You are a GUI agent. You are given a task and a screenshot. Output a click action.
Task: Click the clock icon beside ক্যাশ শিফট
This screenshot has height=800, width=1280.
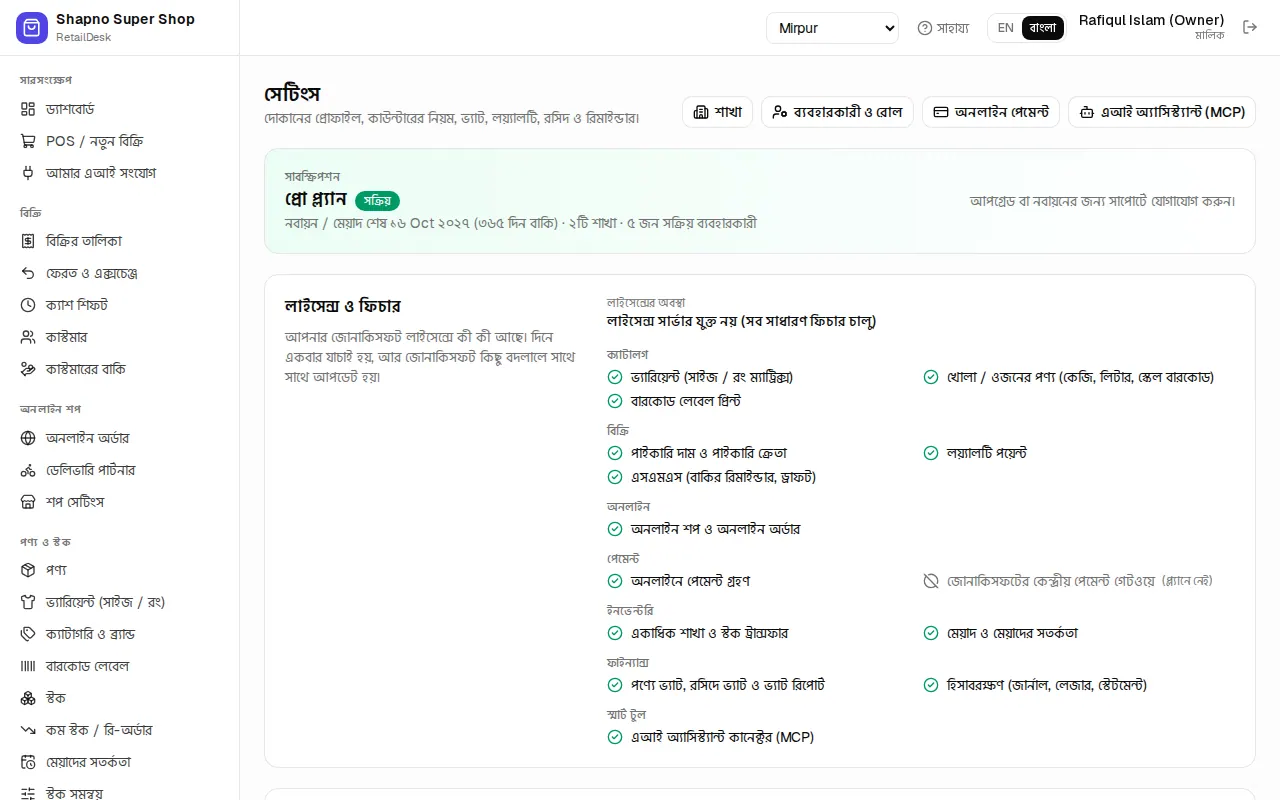tap(28, 305)
